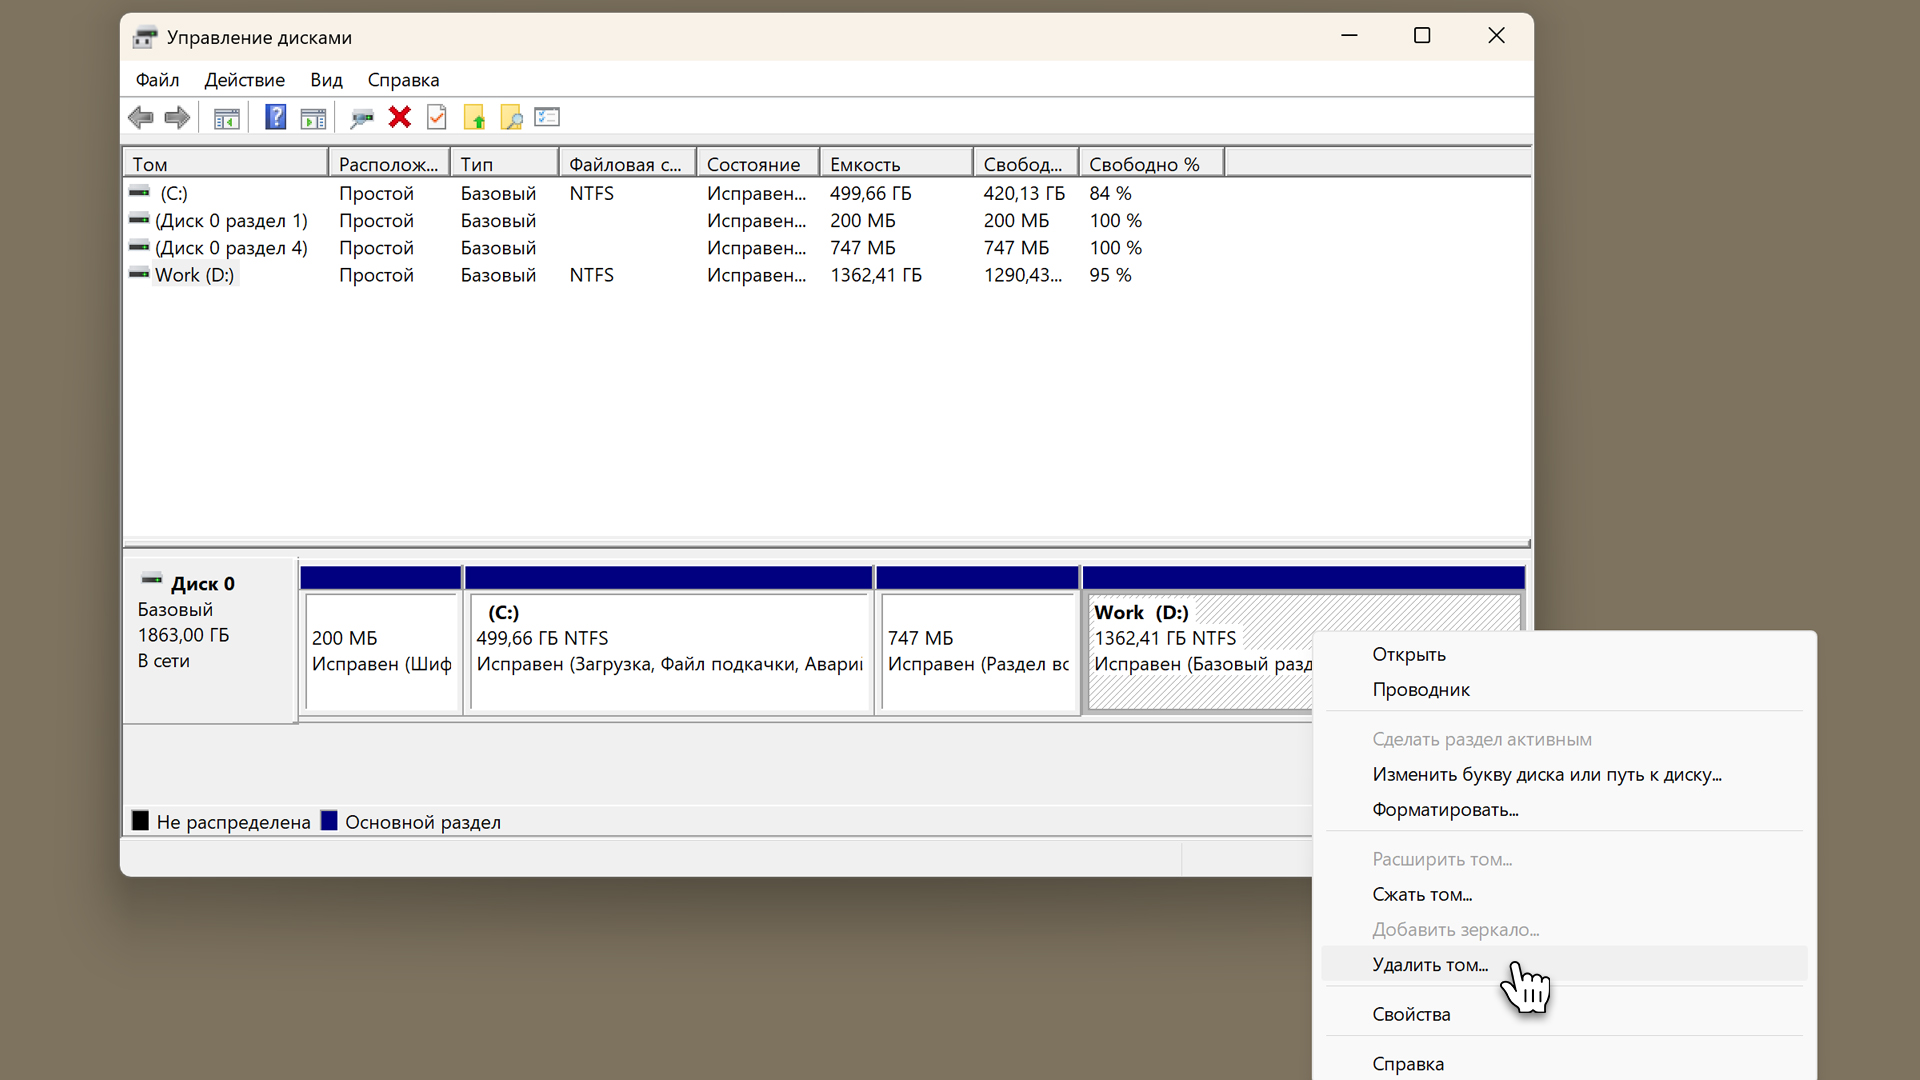
Task: Click the folder with magnifier icon
Action: [511, 118]
